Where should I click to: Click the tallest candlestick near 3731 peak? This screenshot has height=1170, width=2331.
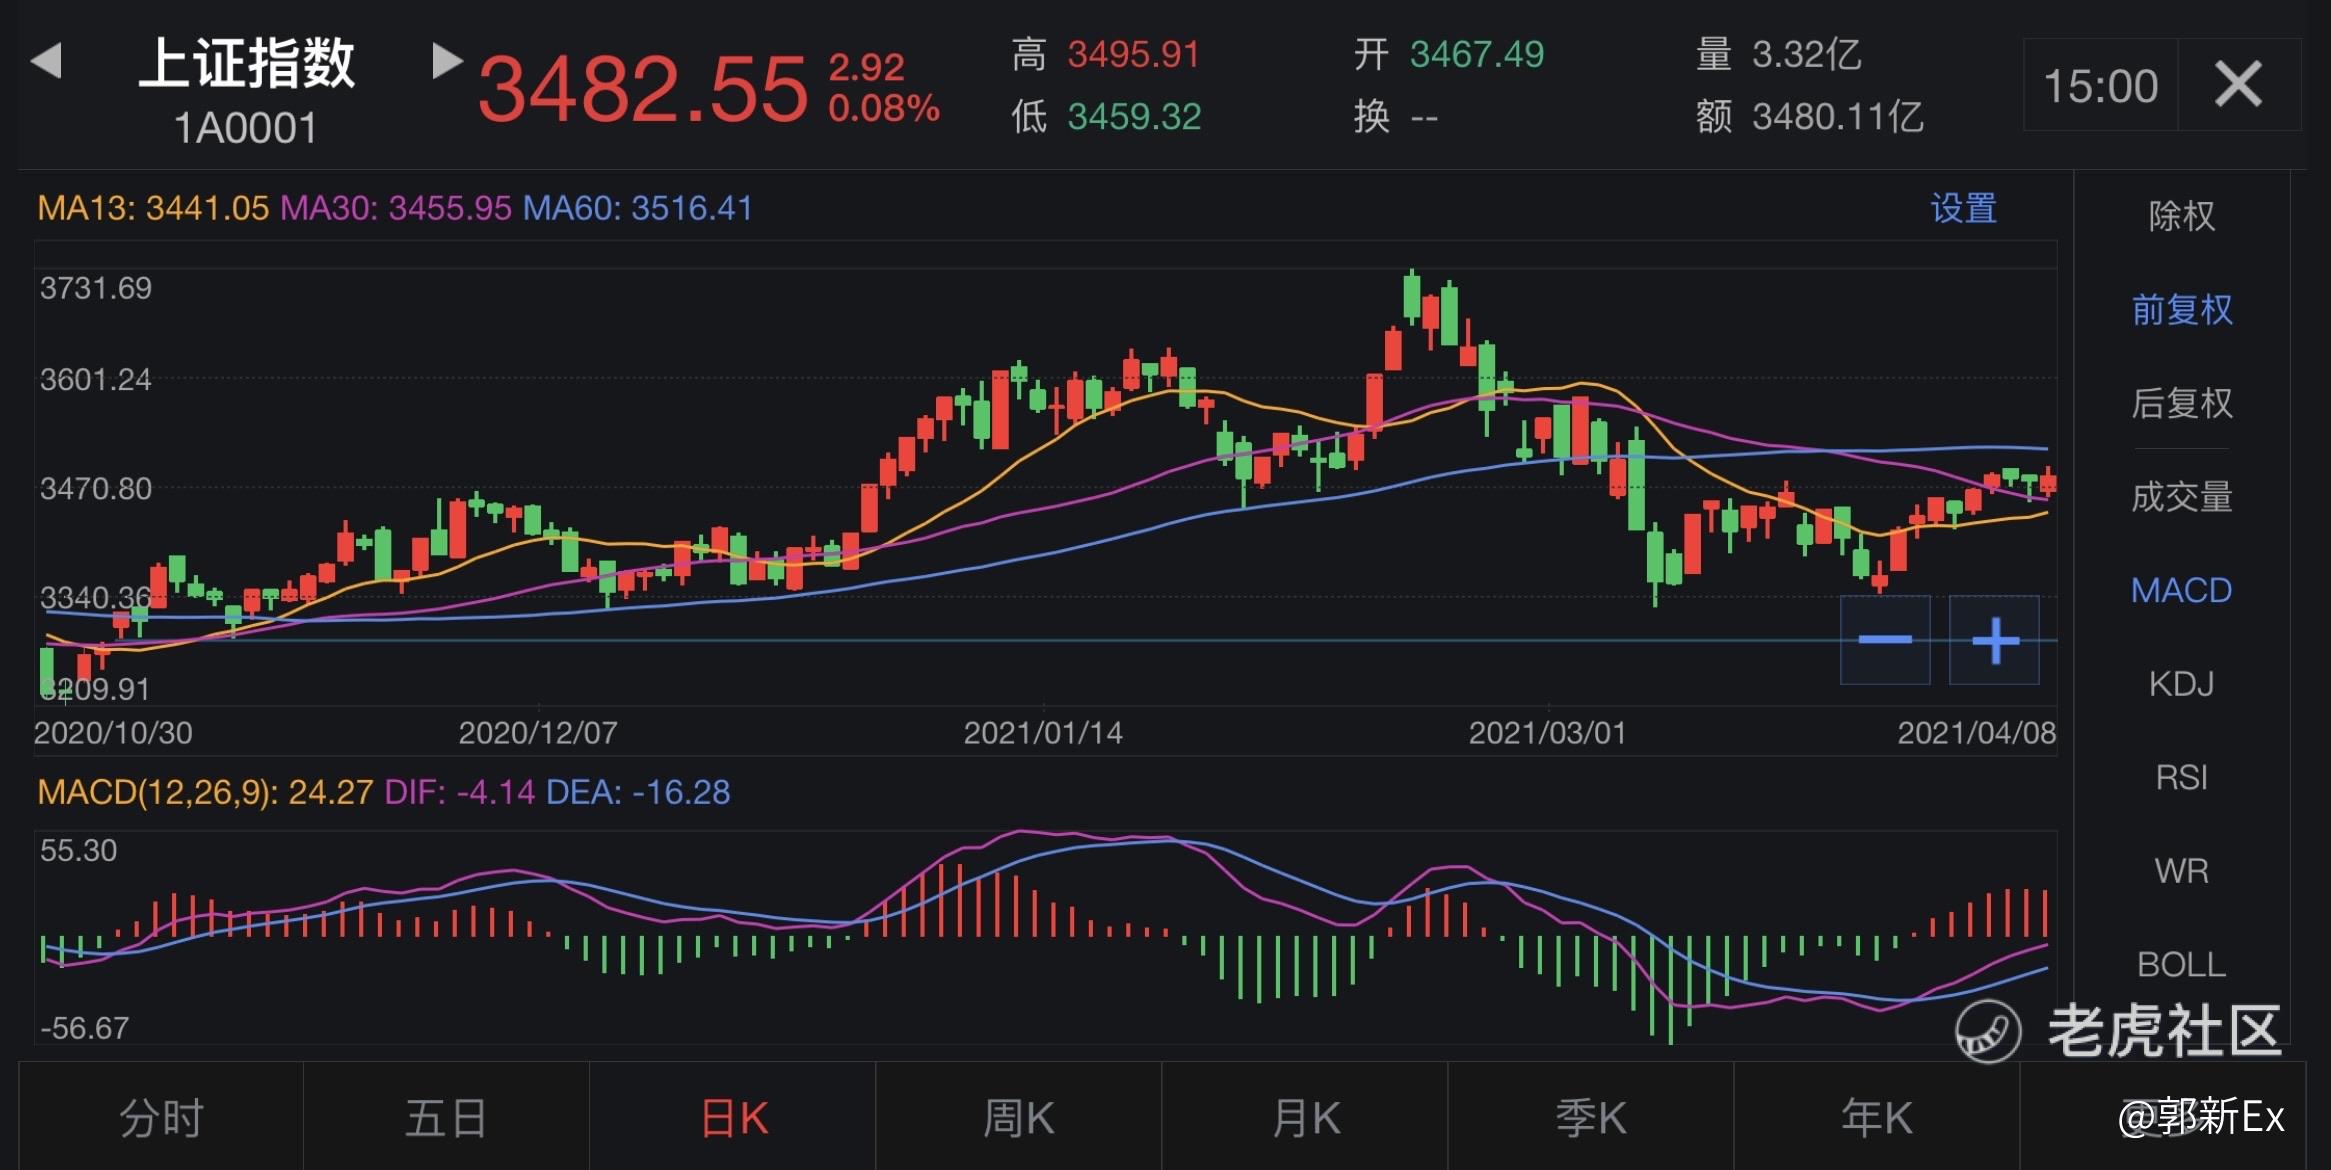(x=1412, y=297)
